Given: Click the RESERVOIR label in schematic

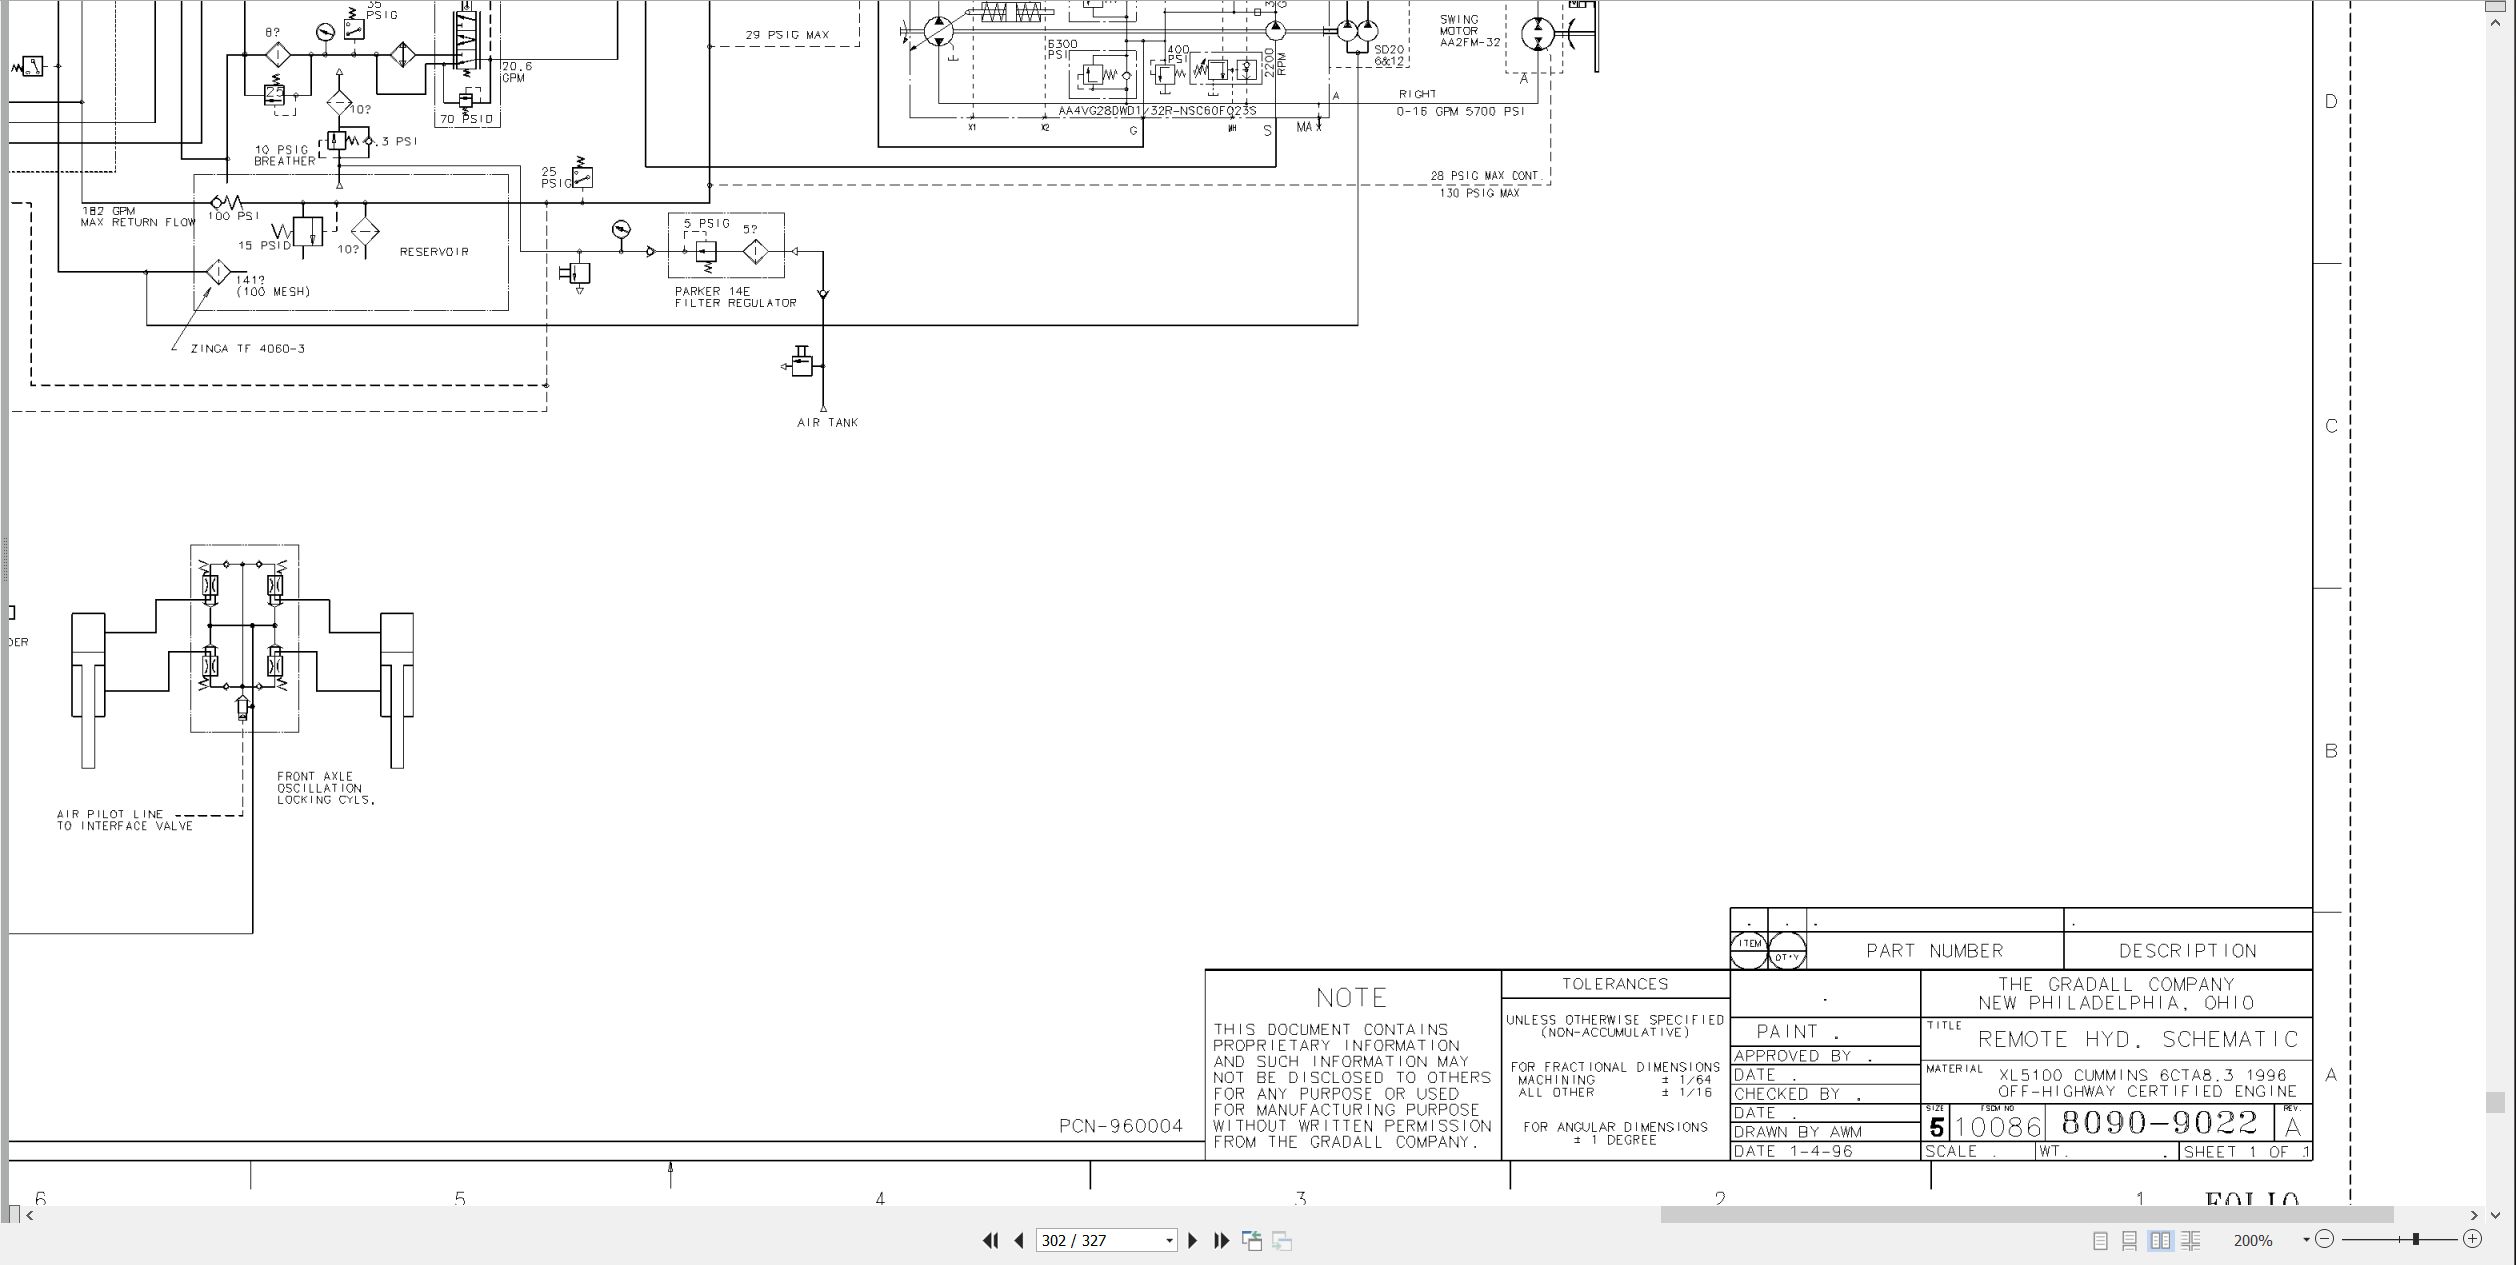Looking at the screenshot, I should [434, 252].
